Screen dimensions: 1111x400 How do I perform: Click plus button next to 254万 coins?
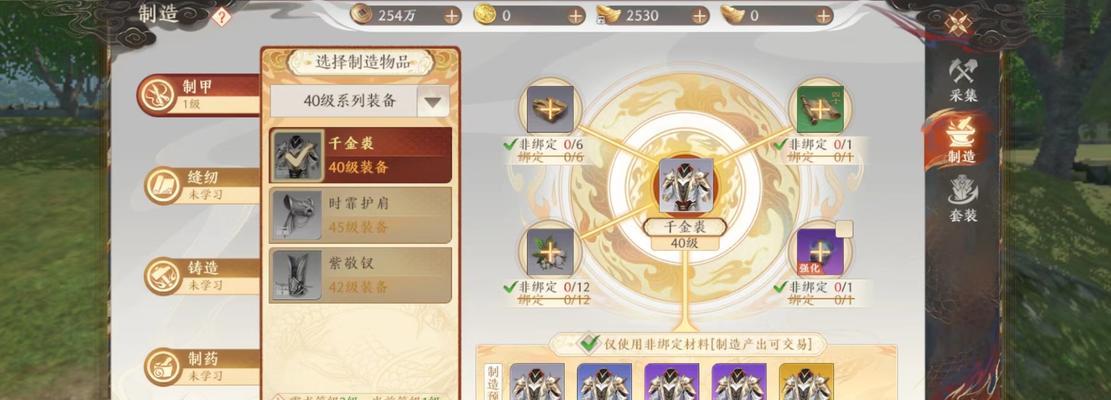(452, 16)
